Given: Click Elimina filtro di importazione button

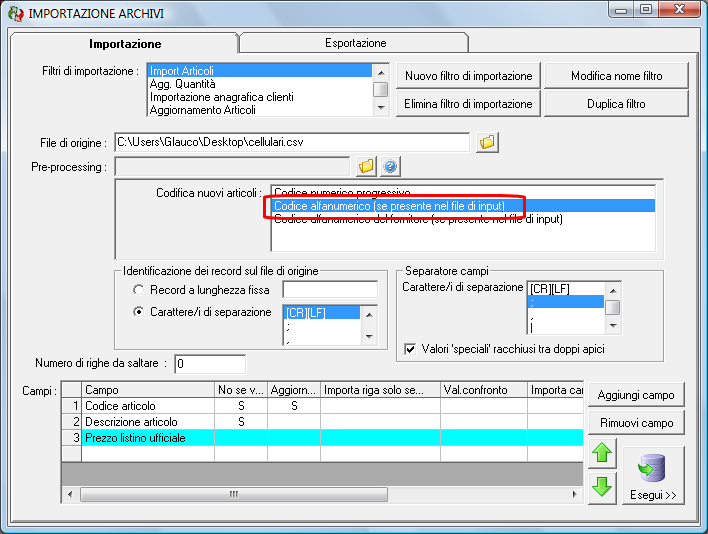Looking at the screenshot, I should [x=468, y=104].
